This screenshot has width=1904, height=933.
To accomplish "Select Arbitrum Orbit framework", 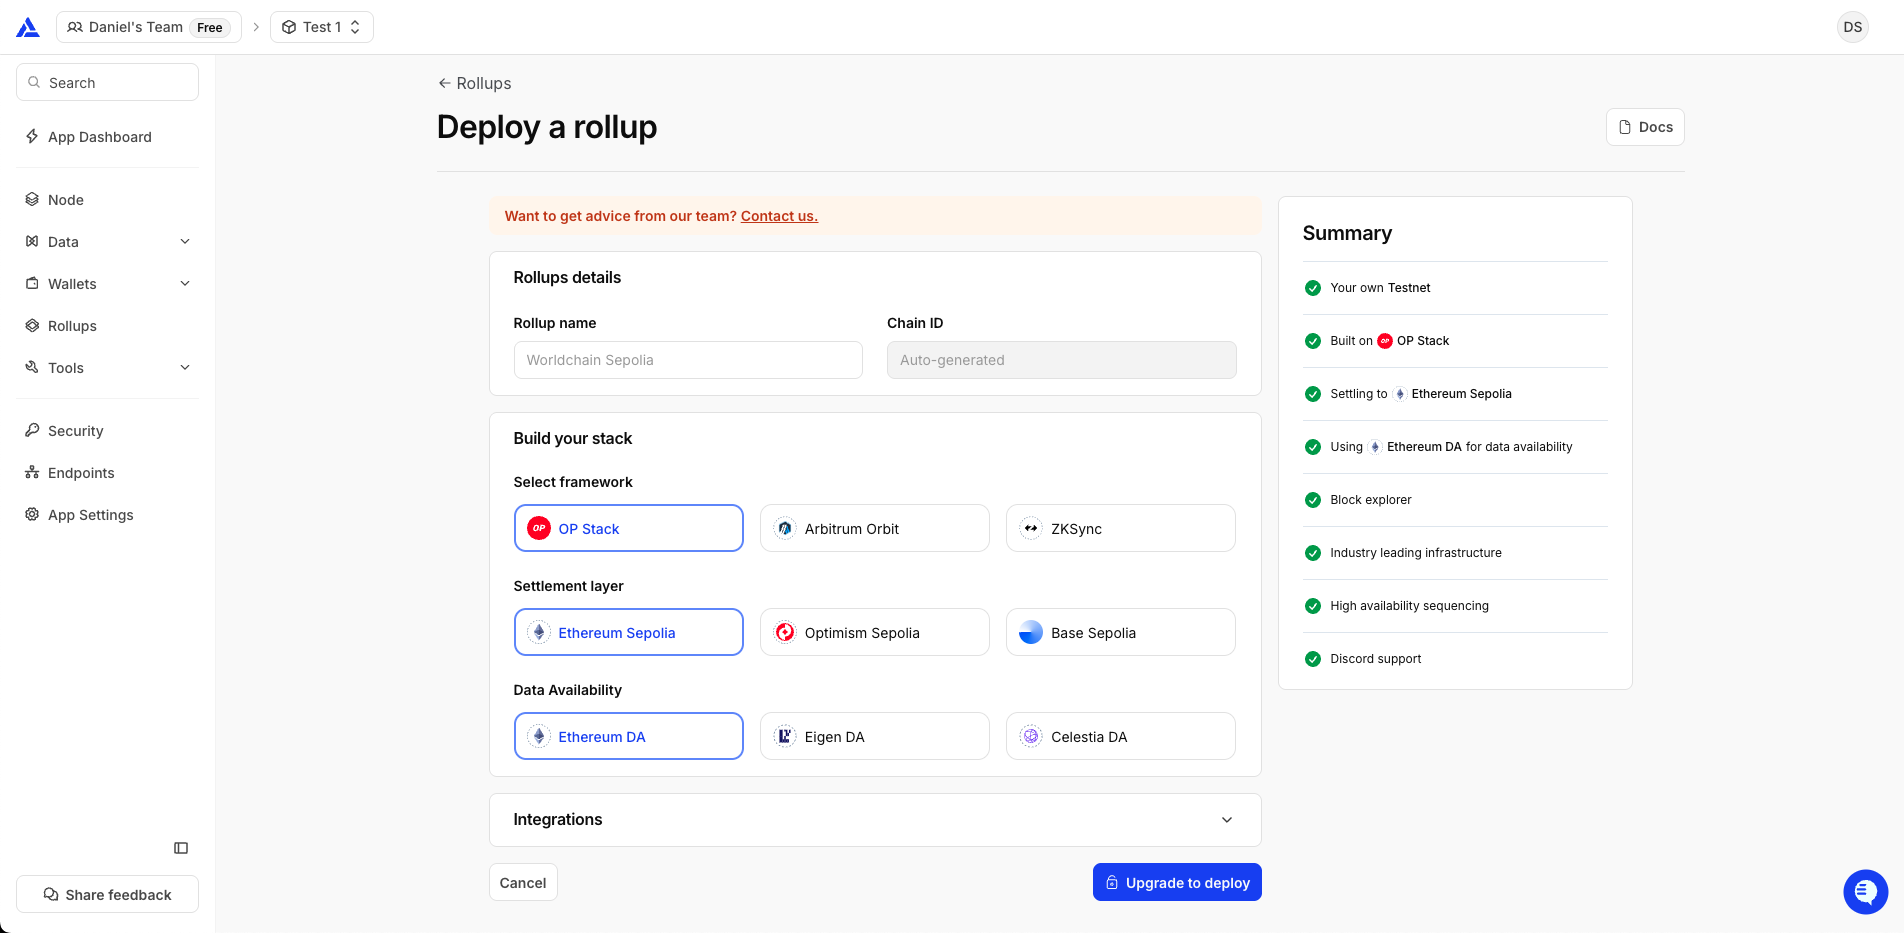I will click(x=874, y=528).
